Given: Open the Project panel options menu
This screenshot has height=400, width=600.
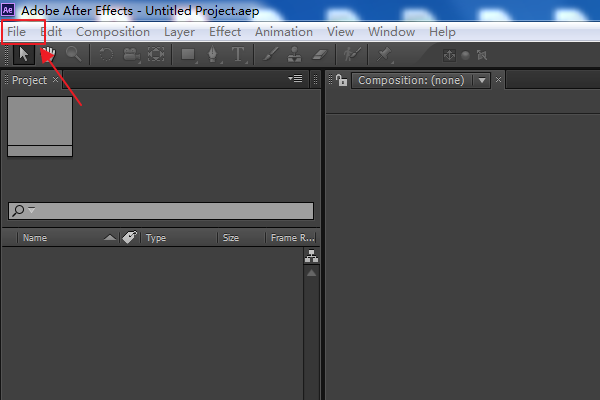Looking at the screenshot, I should (295, 78).
